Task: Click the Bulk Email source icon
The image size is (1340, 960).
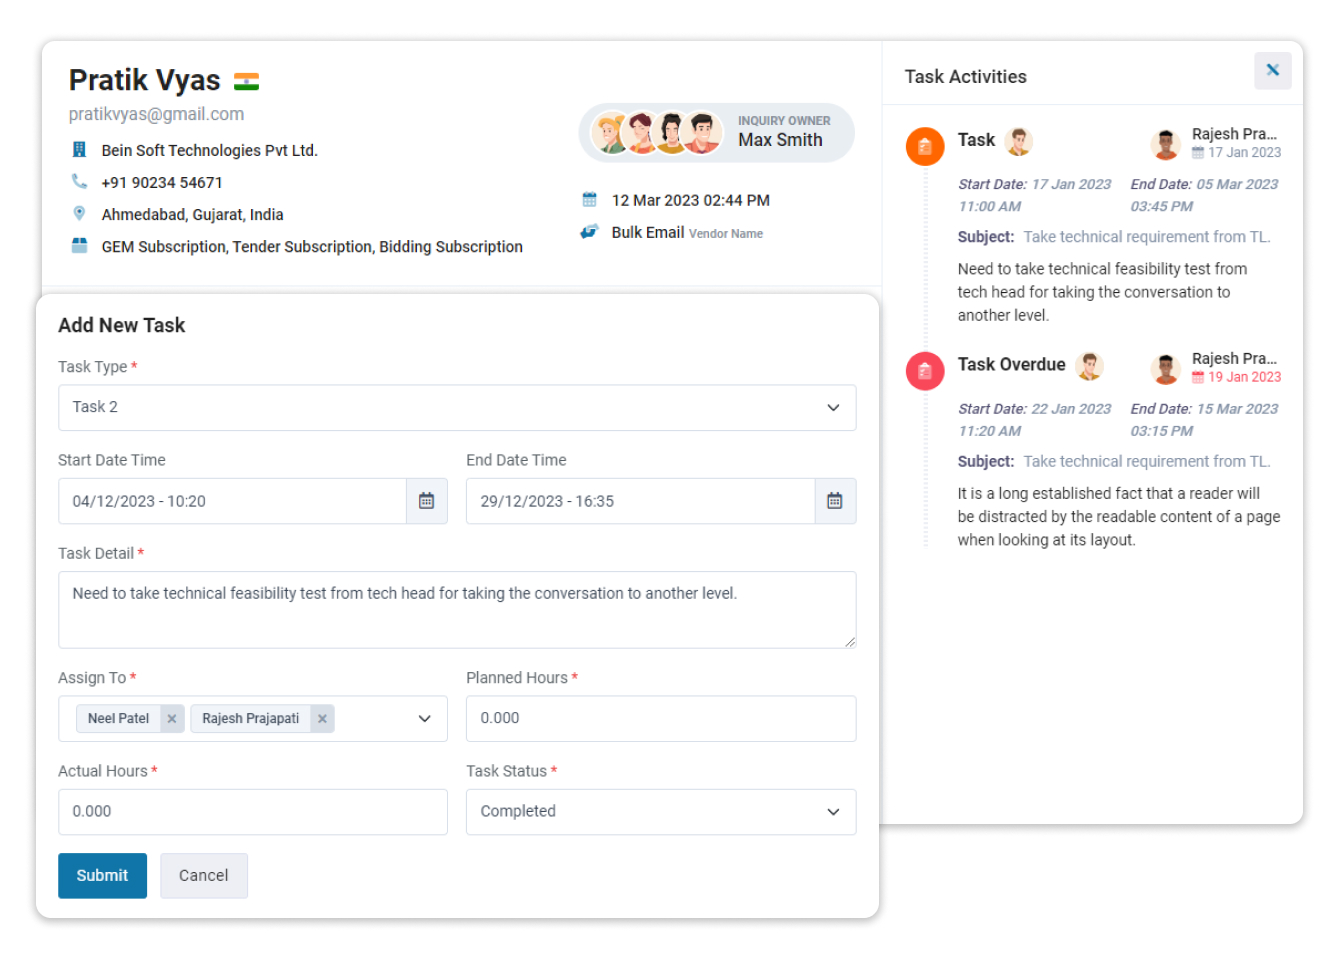Action: click(x=590, y=232)
